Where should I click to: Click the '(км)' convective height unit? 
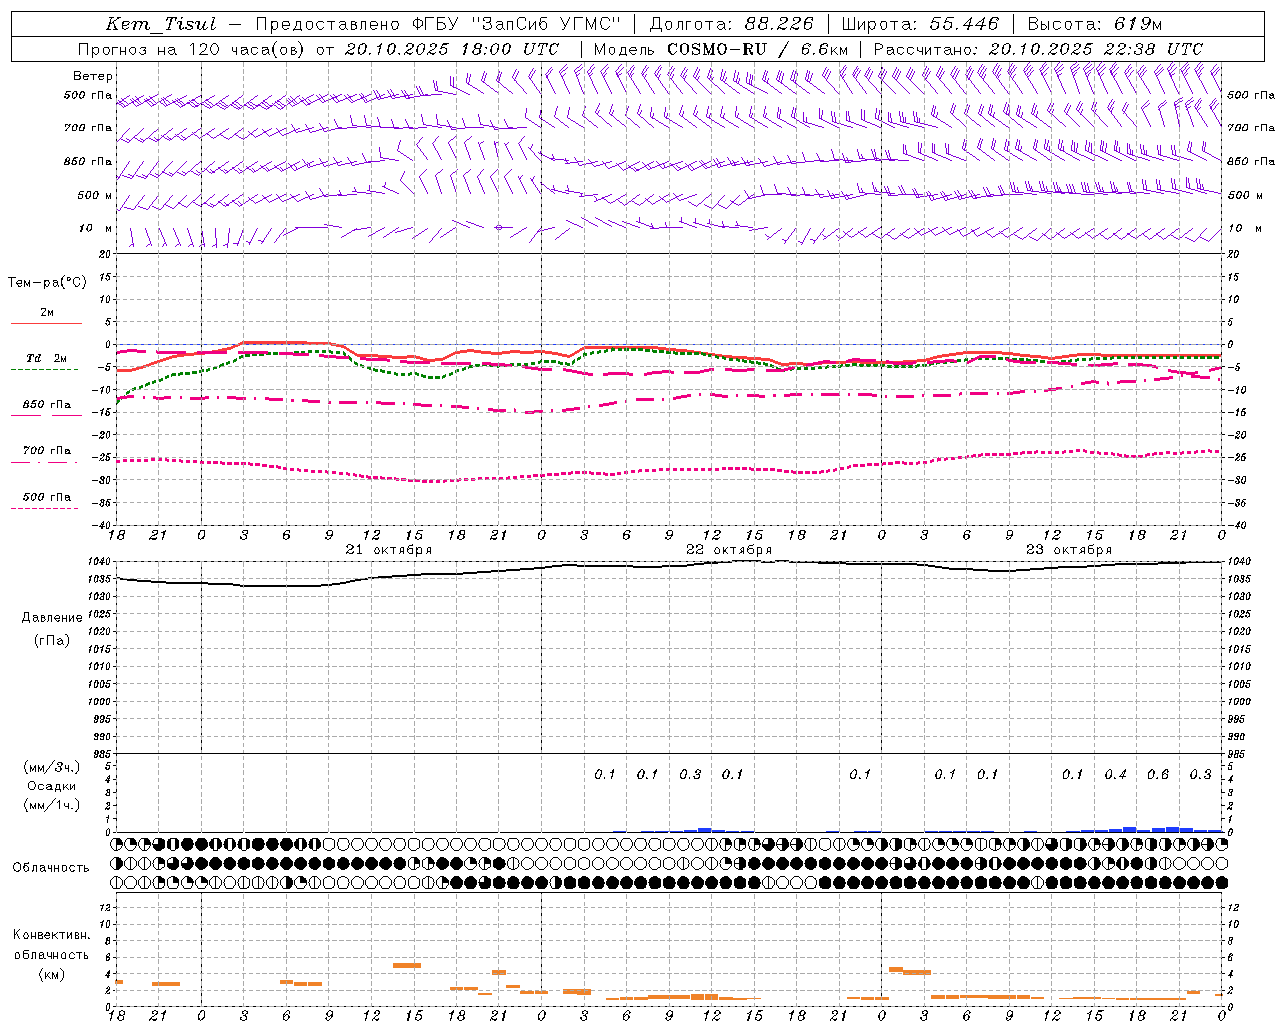pyautogui.click(x=51, y=974)
